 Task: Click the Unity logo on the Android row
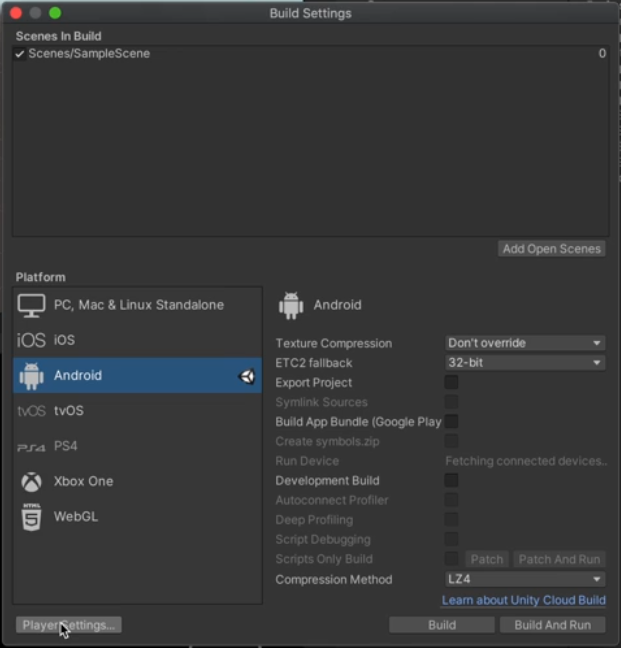tap(247, 376)
